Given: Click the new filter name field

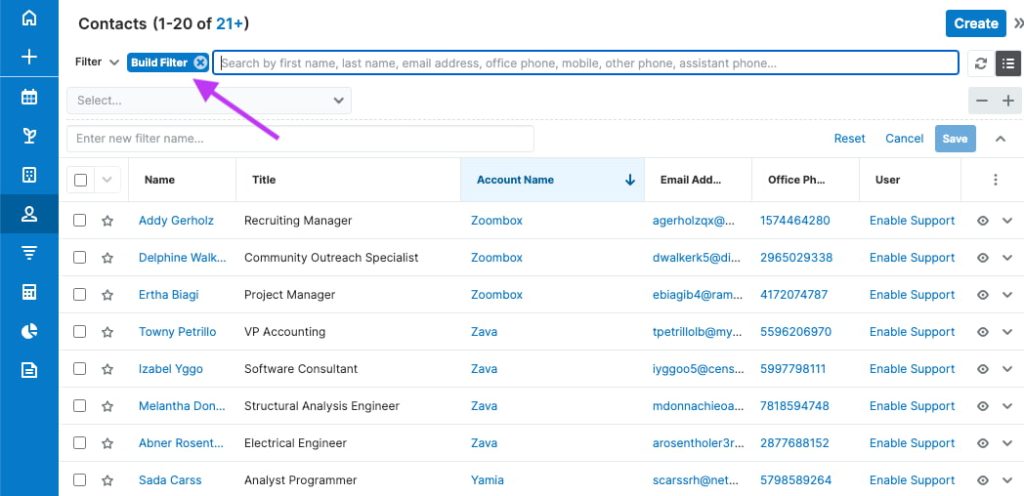Looking at the screenshot, I should point(300,139).
